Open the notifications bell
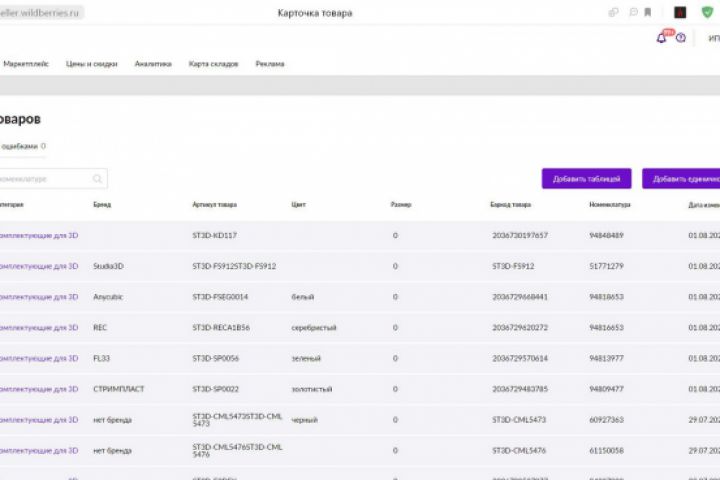Image resolution: width=720 pixels, height=480 pixels. [662, 38]
